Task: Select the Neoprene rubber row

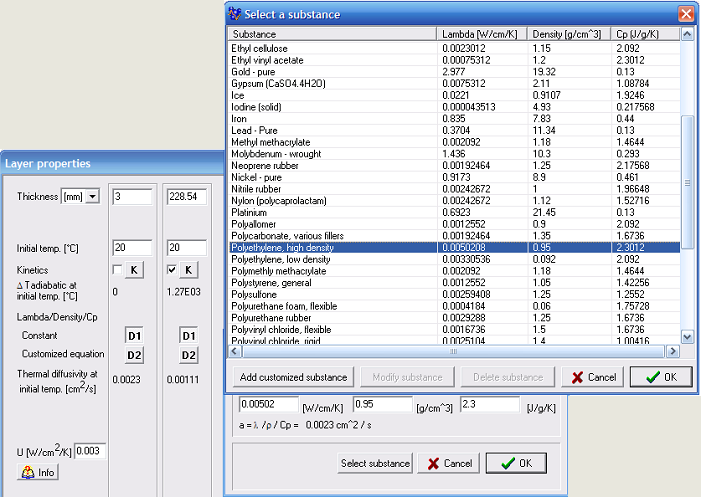Action: [x=455, y=165]
